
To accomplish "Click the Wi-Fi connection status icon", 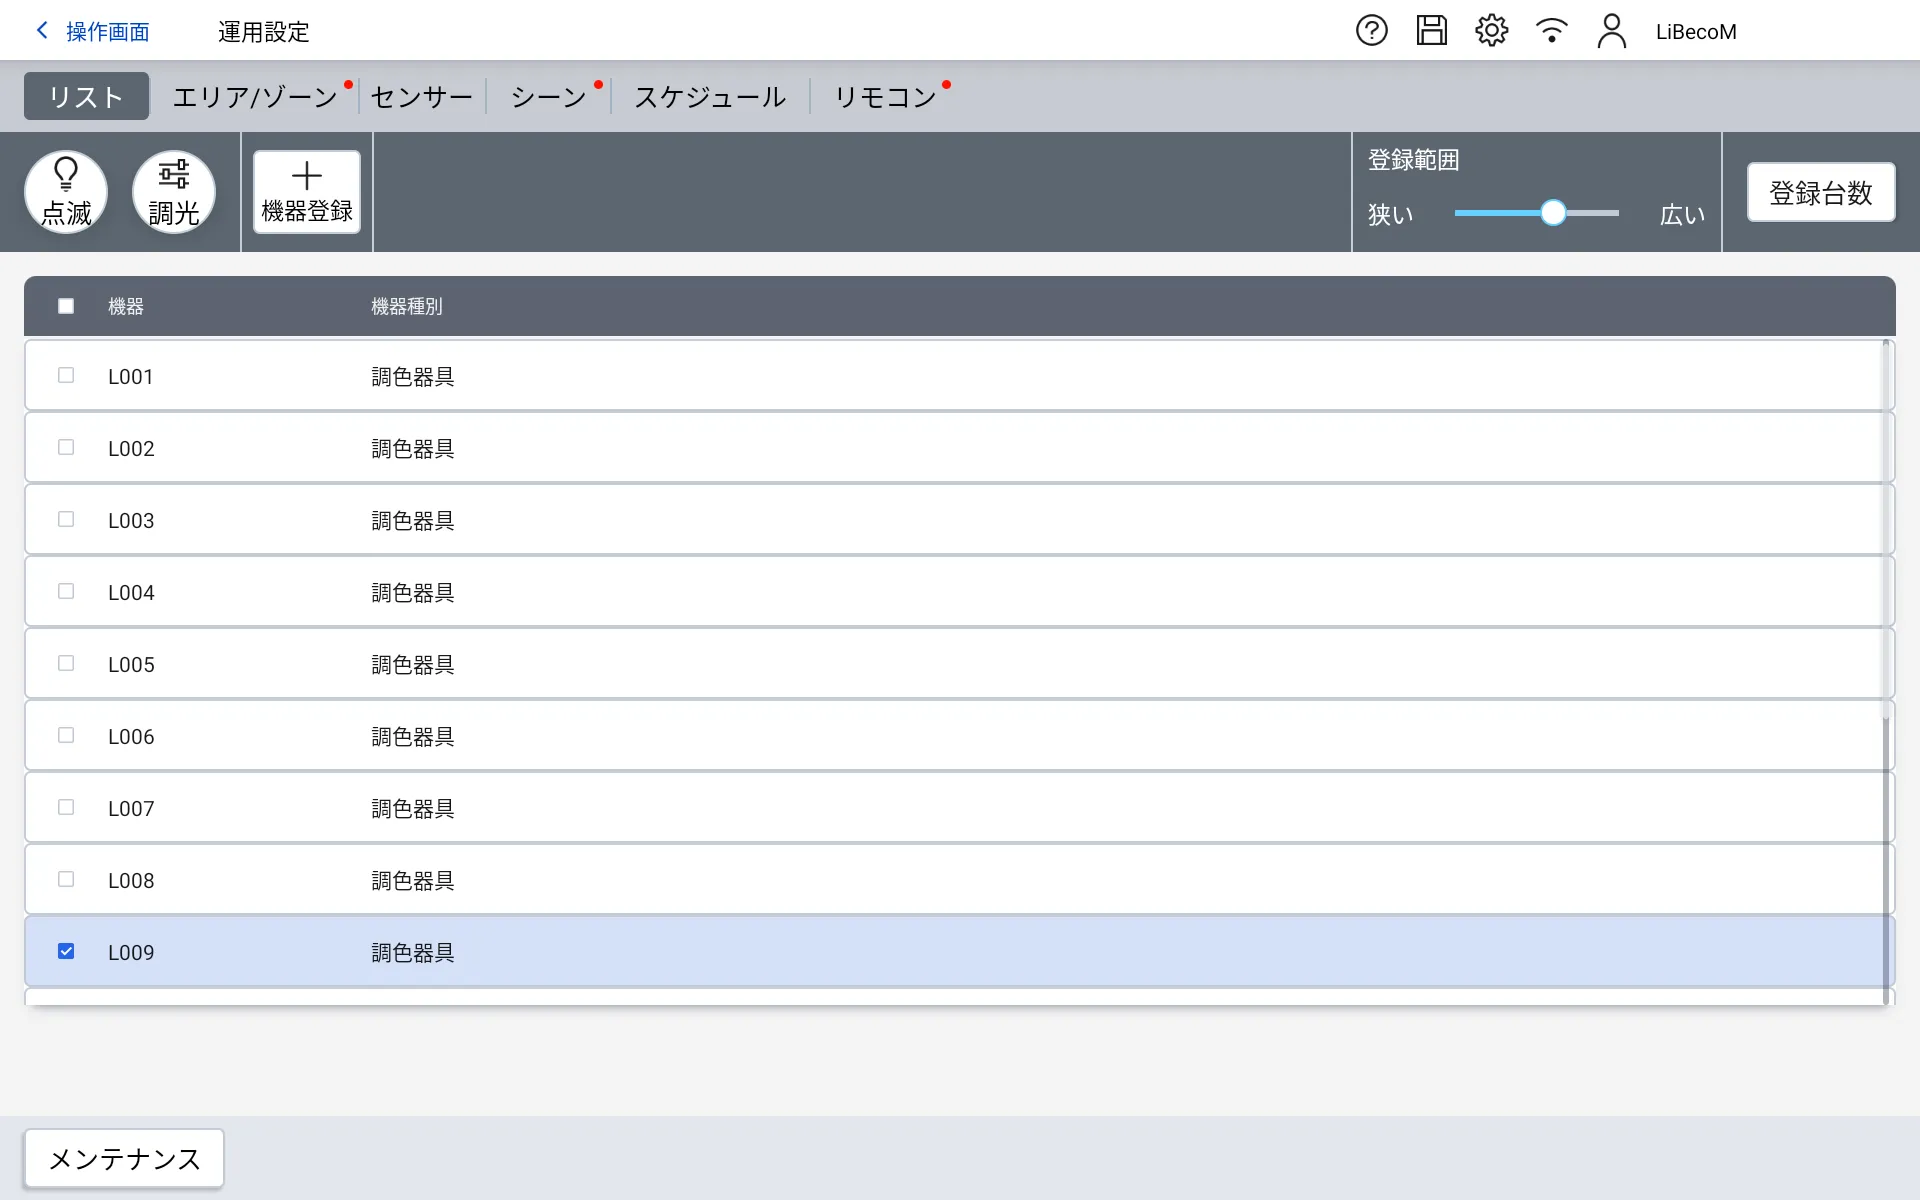I will (1551, 31).
